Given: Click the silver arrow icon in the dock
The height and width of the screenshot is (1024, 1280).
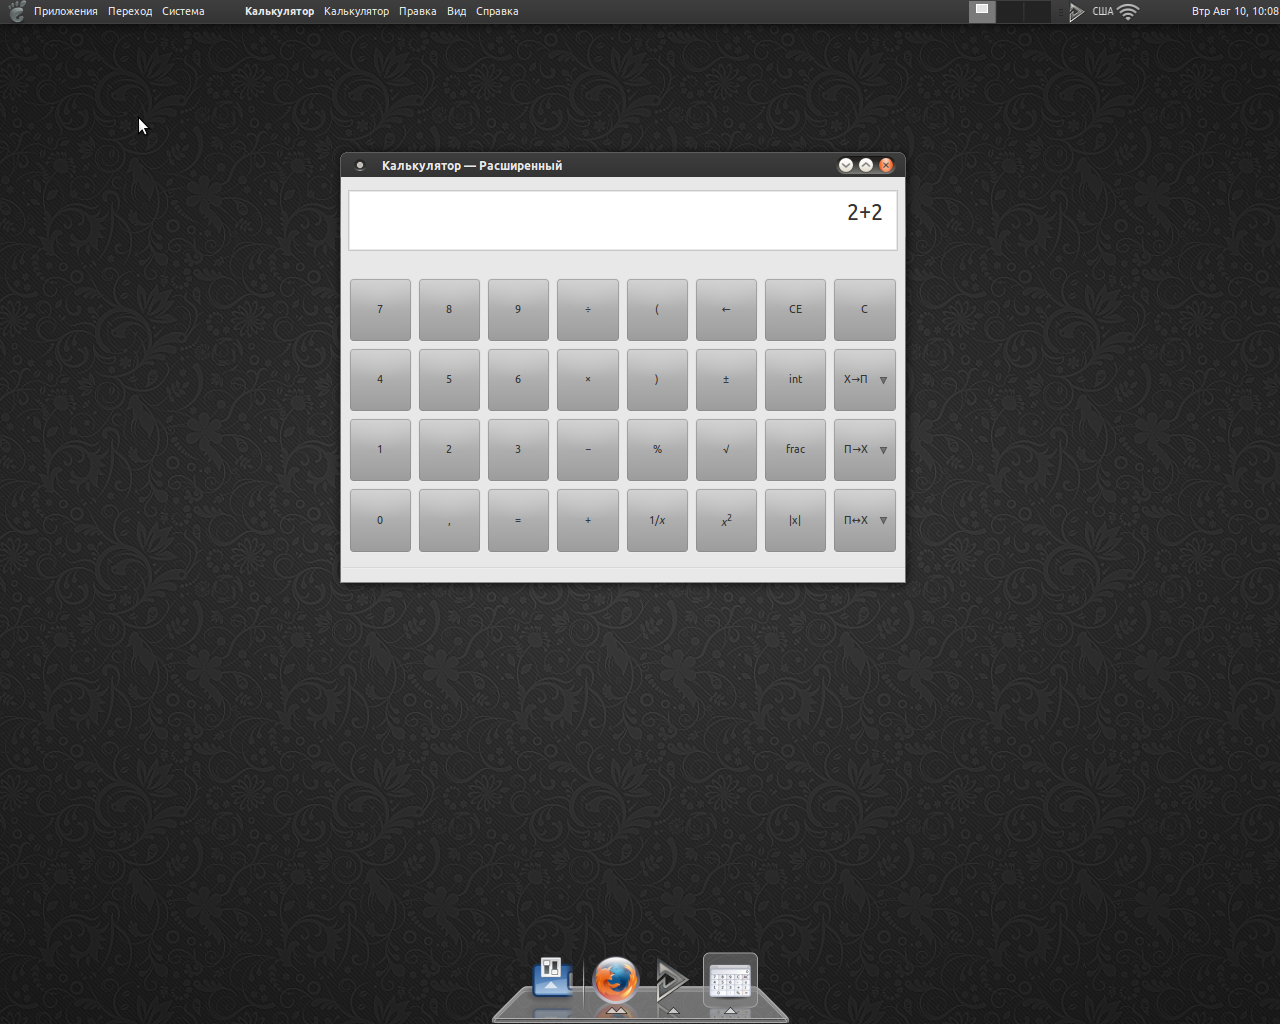Looking at the screenshot, I should pyautogui.click(x=672, y=981).
